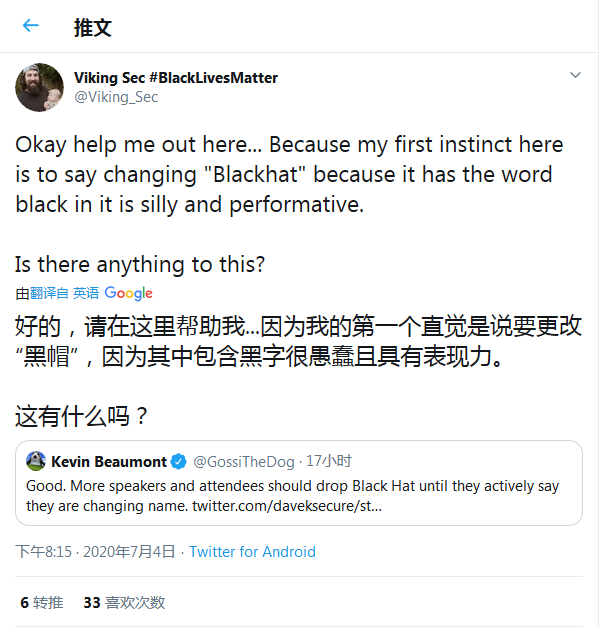View the 33 喜欢次数 likes list
The height and width of the screenshot is (628, 600).
(x=124, y=603)
